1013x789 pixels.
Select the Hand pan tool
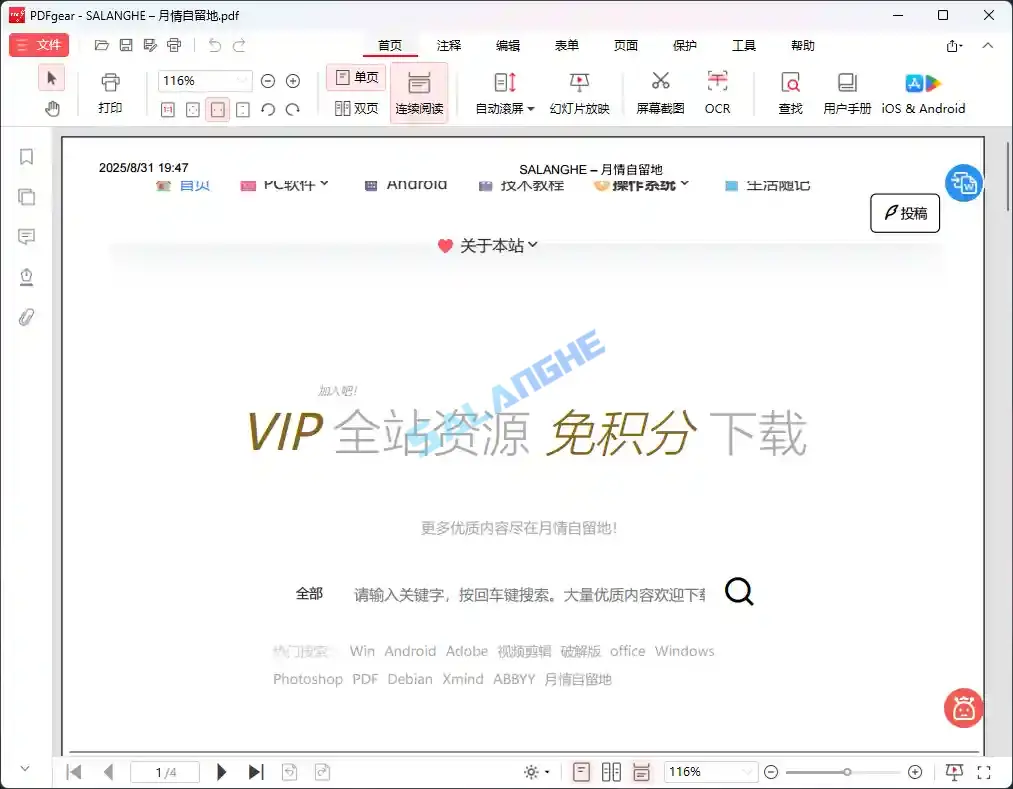[x=52, y=108]
